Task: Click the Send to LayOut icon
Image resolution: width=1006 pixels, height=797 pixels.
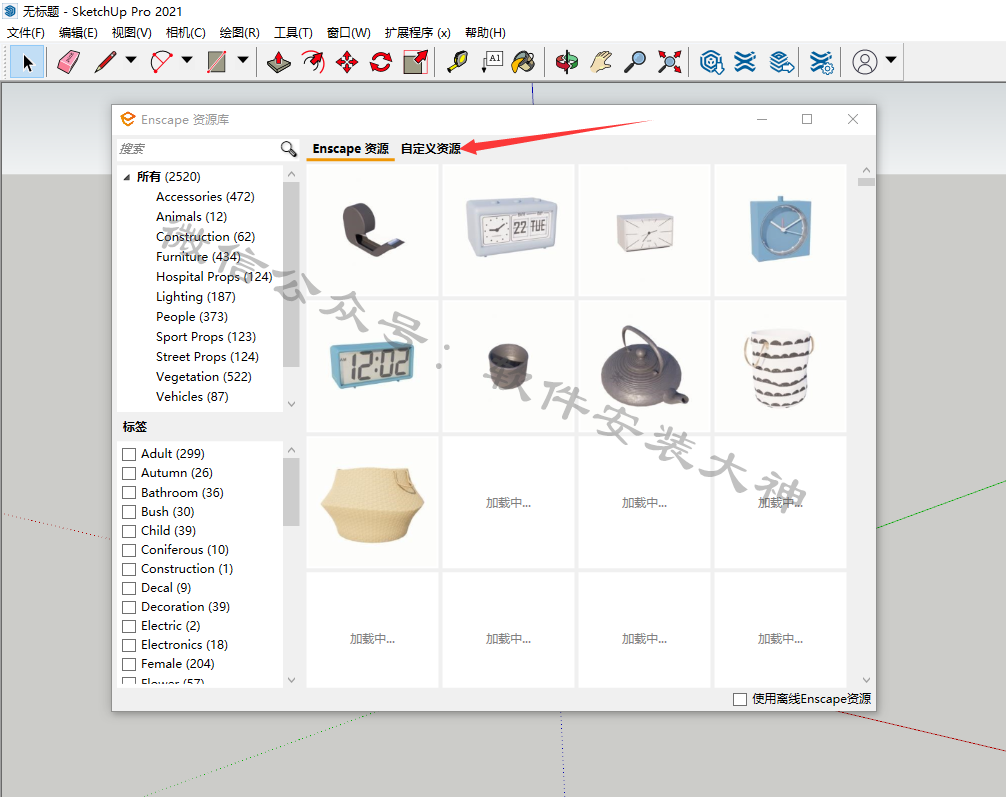Action: coord(781,62)
